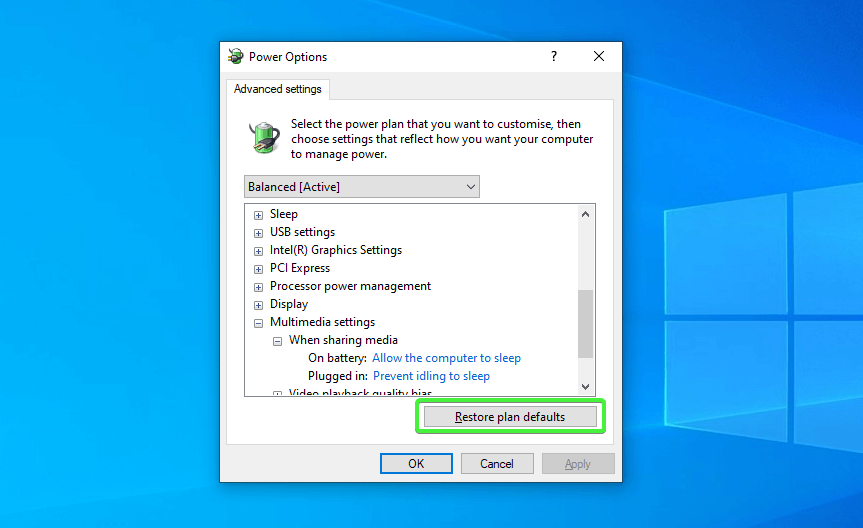The width and height of the screenshot is (863, 528).
Task: Click the greyed Apply button
Action: [578, 464]
